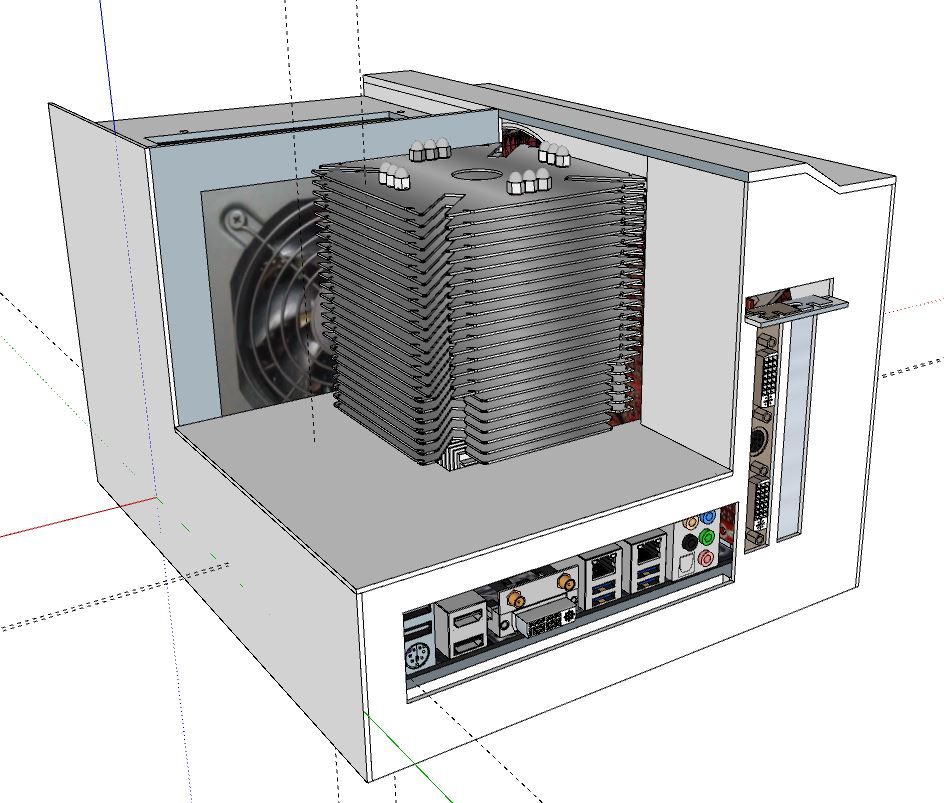944x803 pixels.
Task: Select the left Ethernet port
Action: pos(603,568)
